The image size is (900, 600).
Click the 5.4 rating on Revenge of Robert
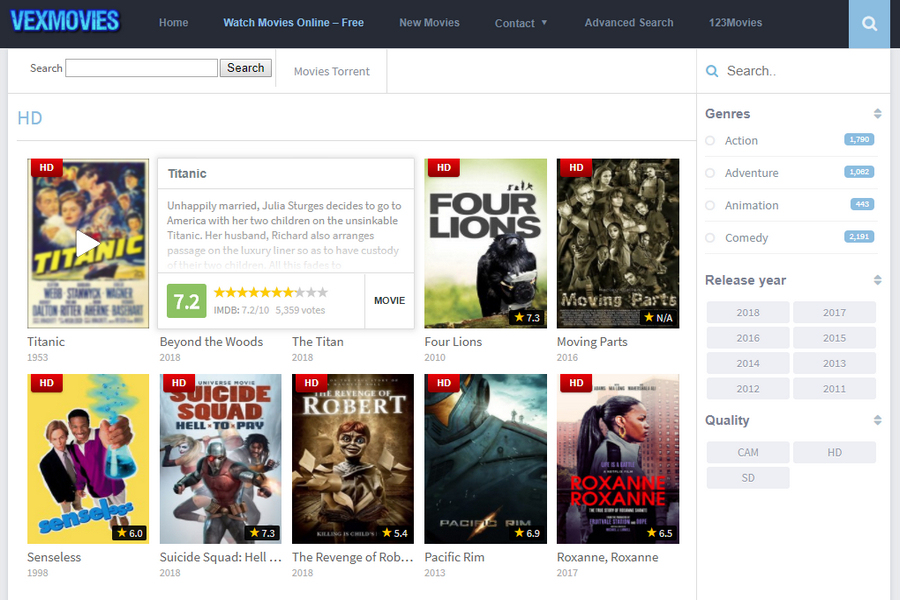point(394,533)
